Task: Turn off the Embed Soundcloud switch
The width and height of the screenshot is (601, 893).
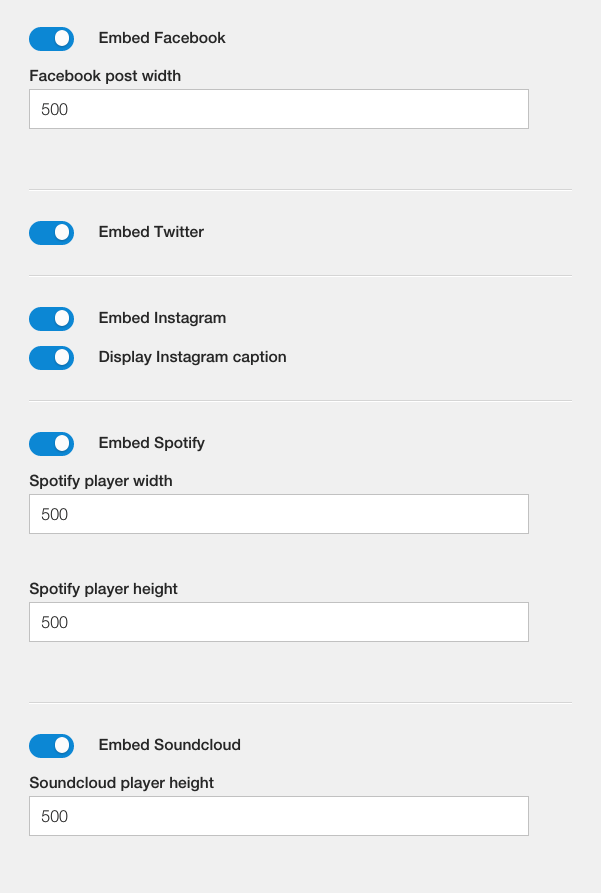Action: point(51,745)
